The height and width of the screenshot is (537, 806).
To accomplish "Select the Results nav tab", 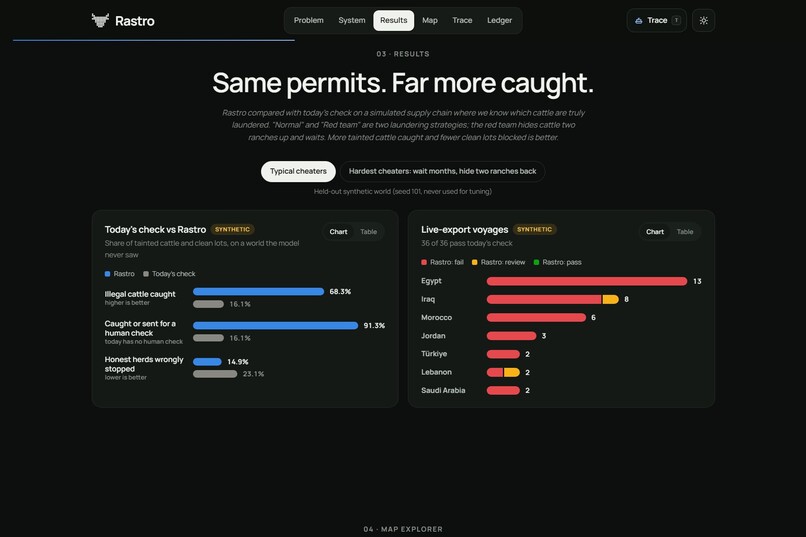I will (x=394, y=21).
